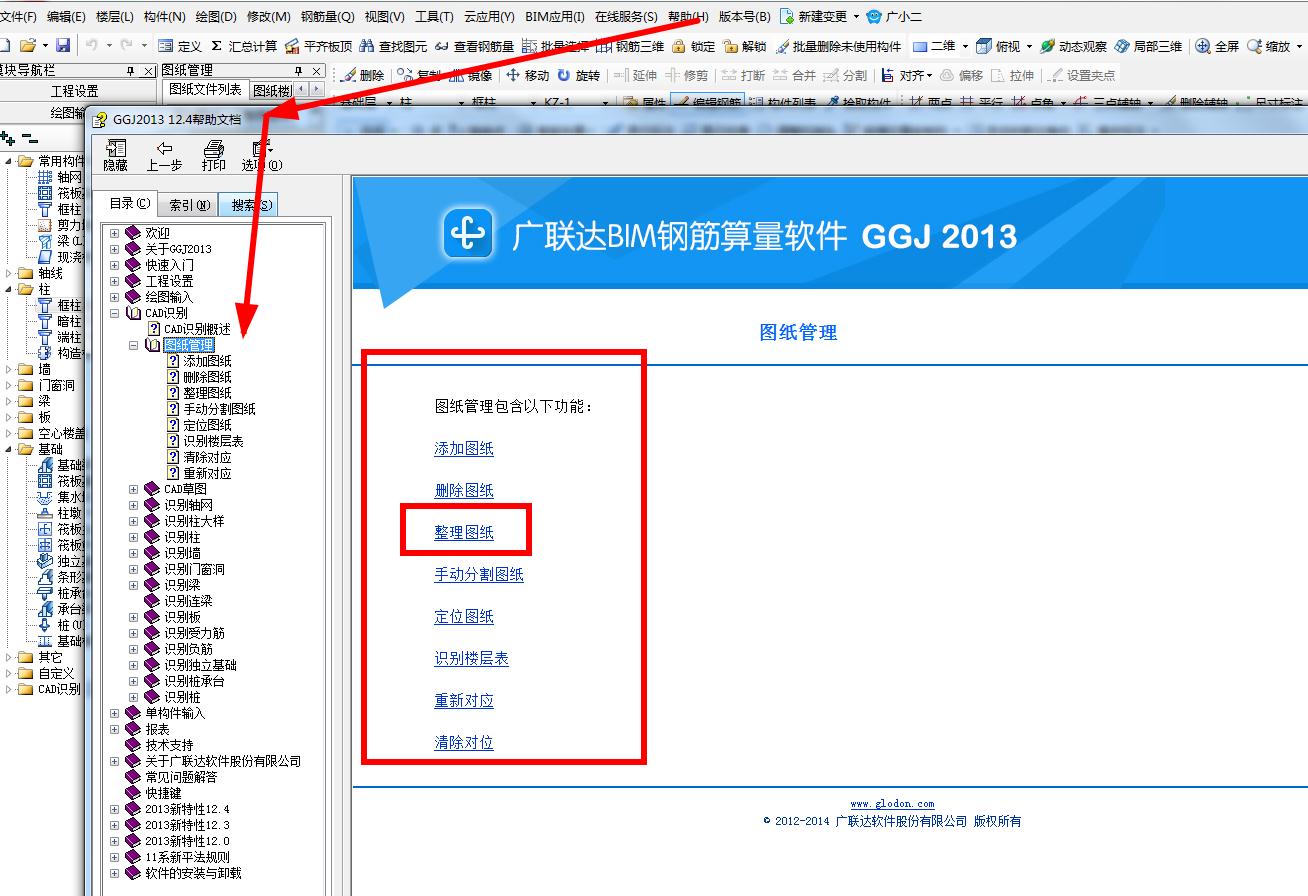Open the 清除对位 link in help content
This screenshot has width=1308, height=896.
click(464, 743)
